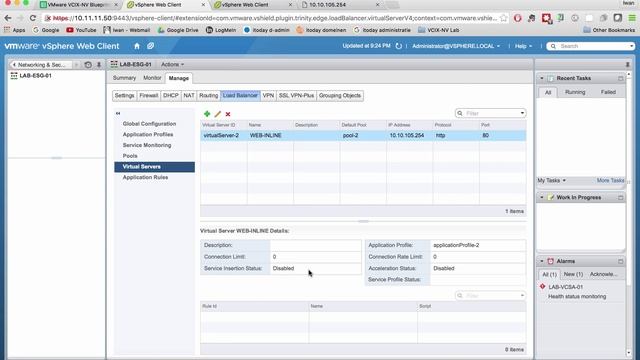Click More Tasks link
Viewport: 640px width, 360px height.
click(610, 180)
